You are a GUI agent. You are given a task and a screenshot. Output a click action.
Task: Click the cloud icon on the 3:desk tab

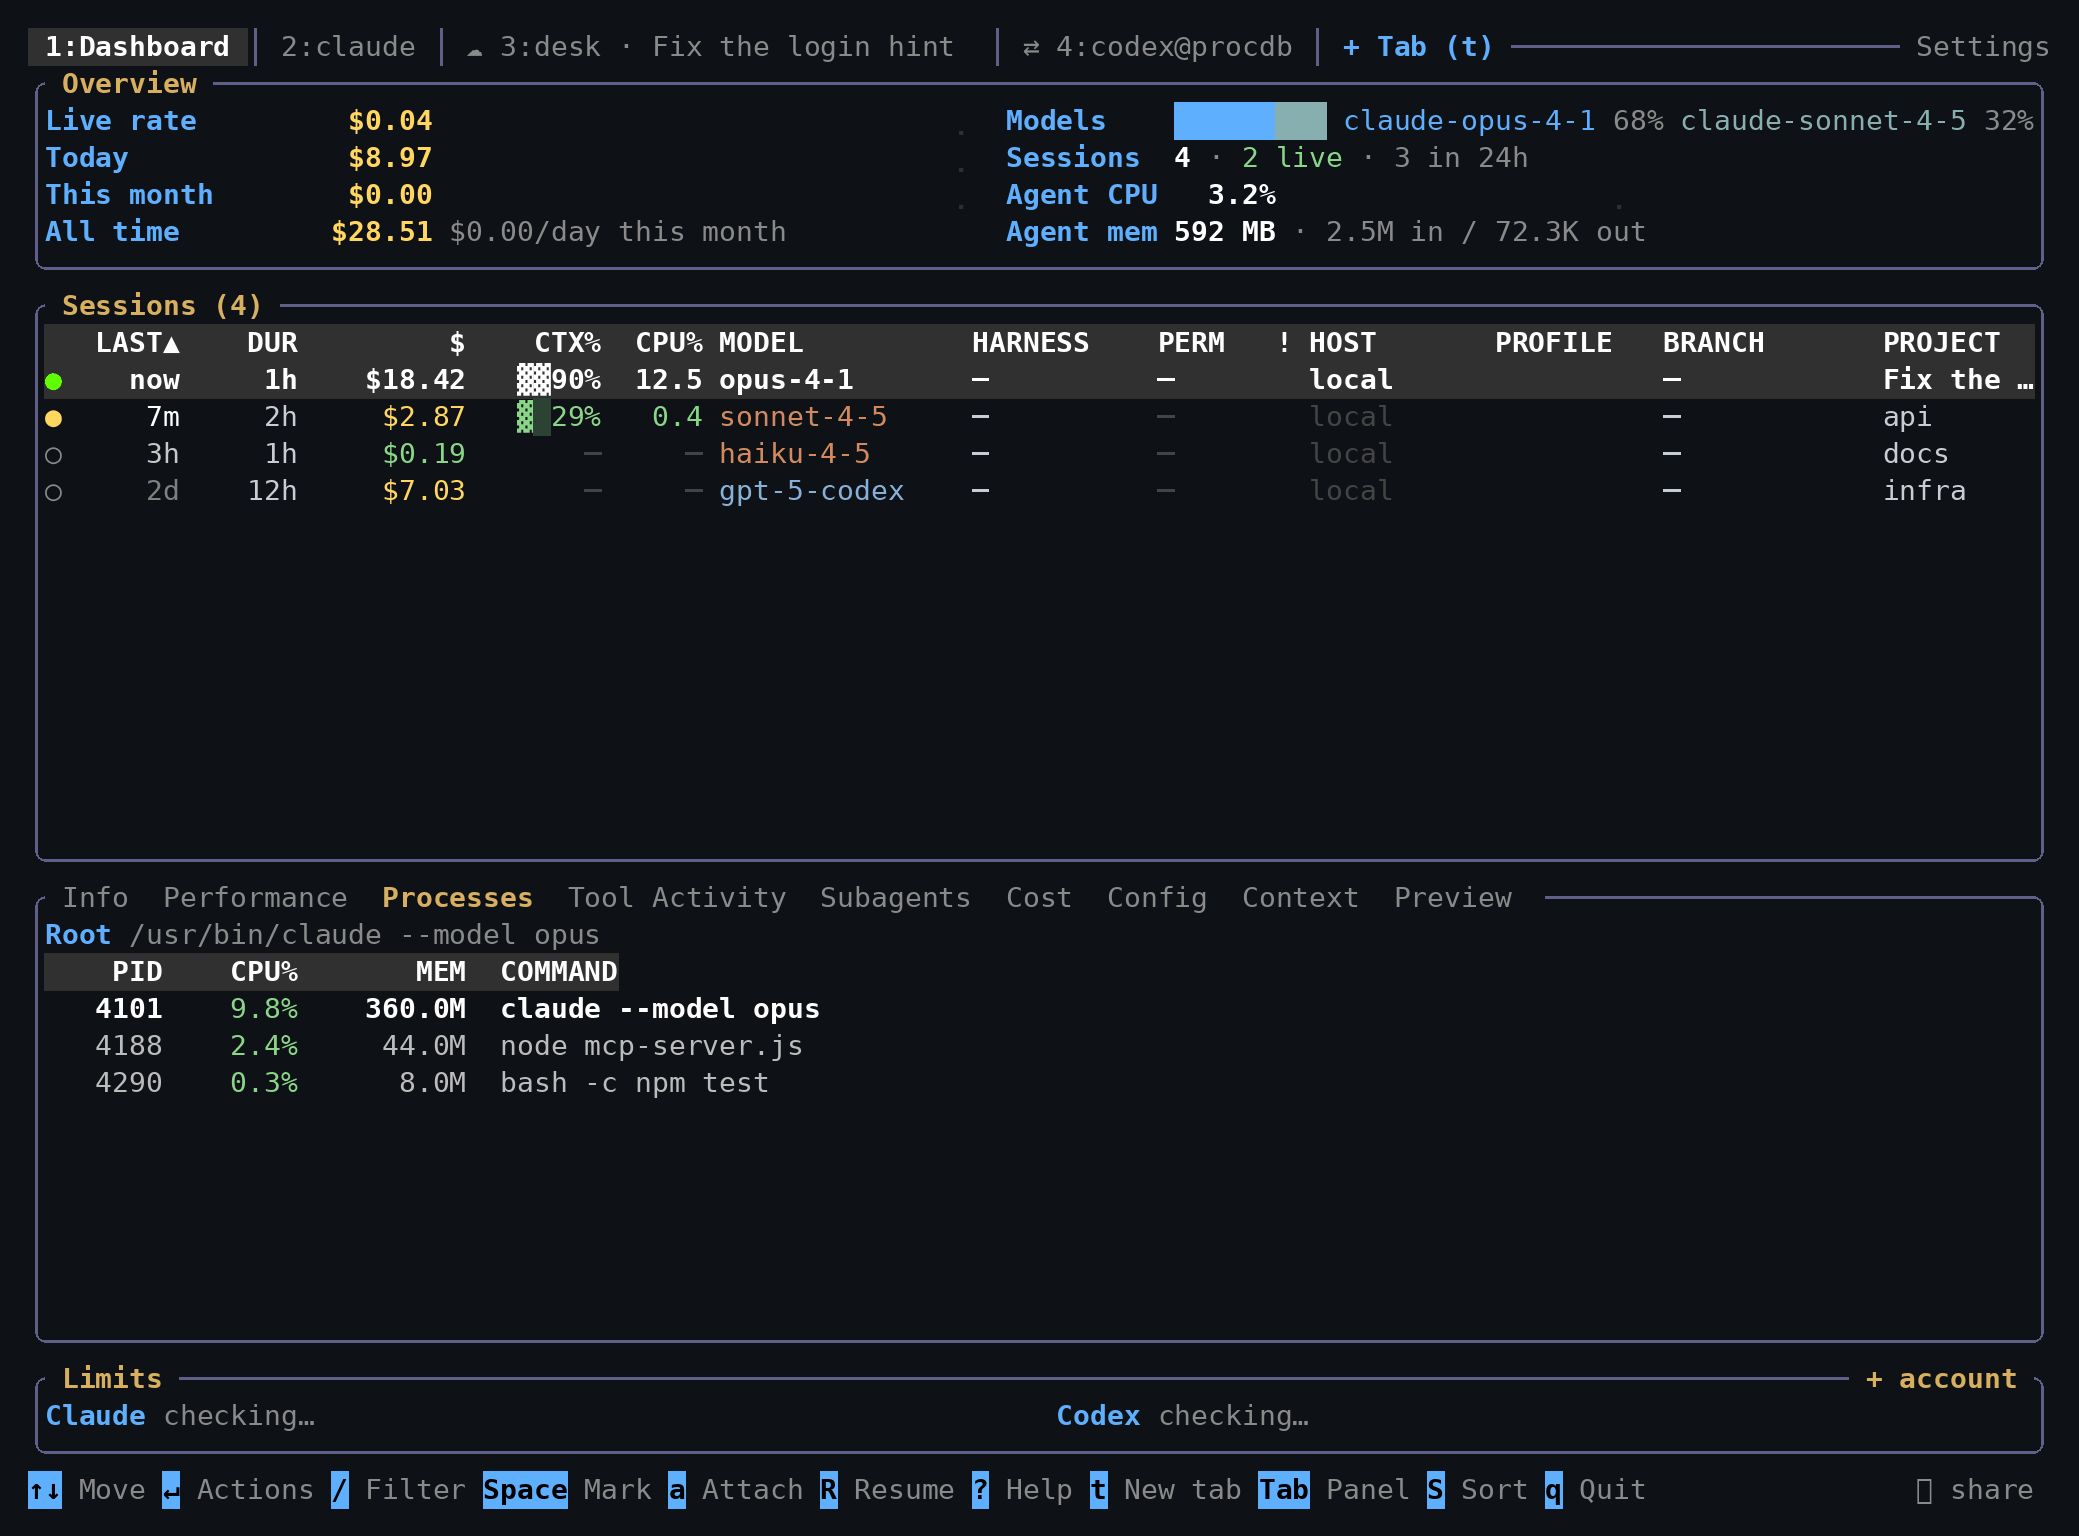click(x=475, y=49)
